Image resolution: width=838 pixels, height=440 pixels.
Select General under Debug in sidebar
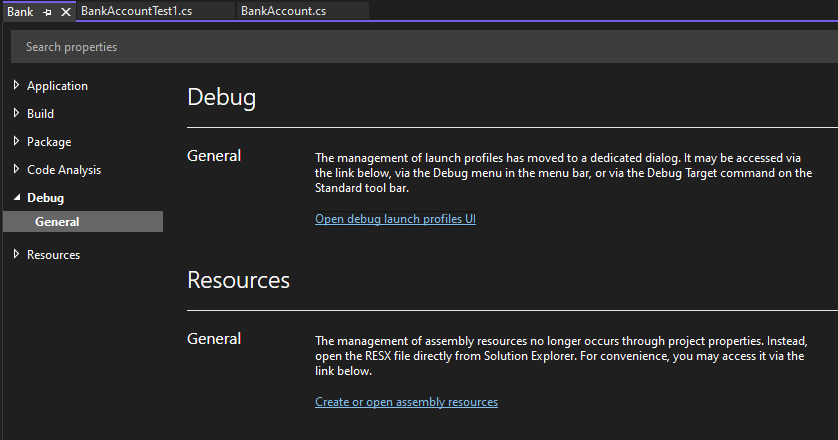point(57,222)
